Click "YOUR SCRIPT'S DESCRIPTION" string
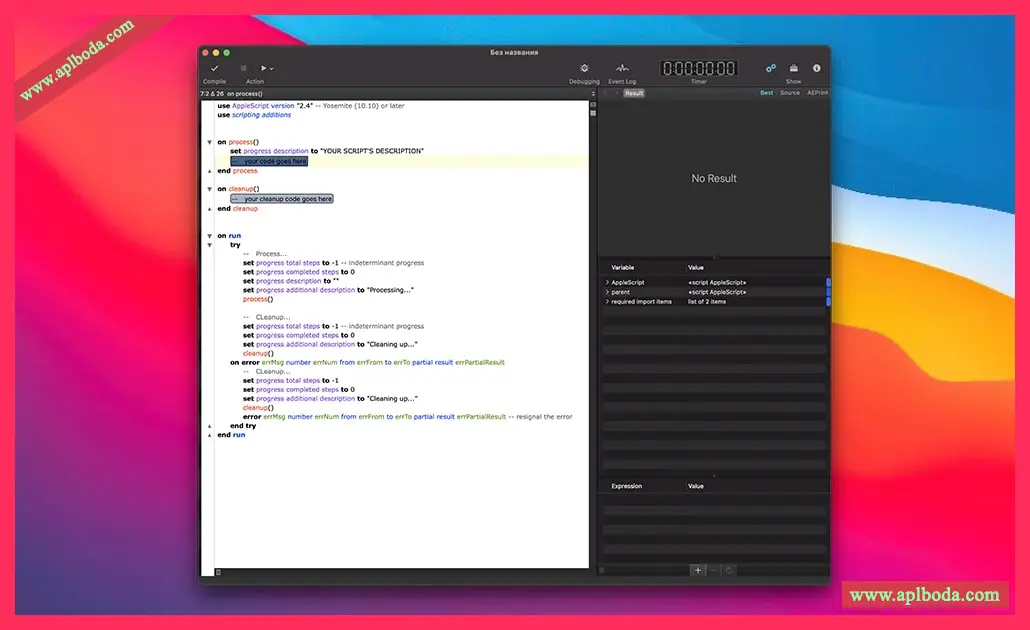The image size is (1030, 630). (x=372, y=151)
